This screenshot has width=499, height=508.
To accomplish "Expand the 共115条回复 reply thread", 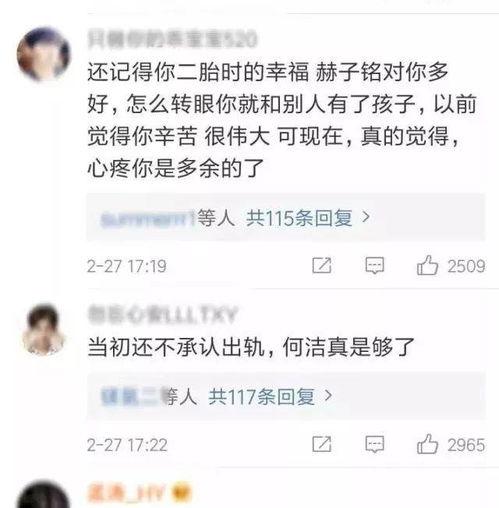I will pos(299,218).
